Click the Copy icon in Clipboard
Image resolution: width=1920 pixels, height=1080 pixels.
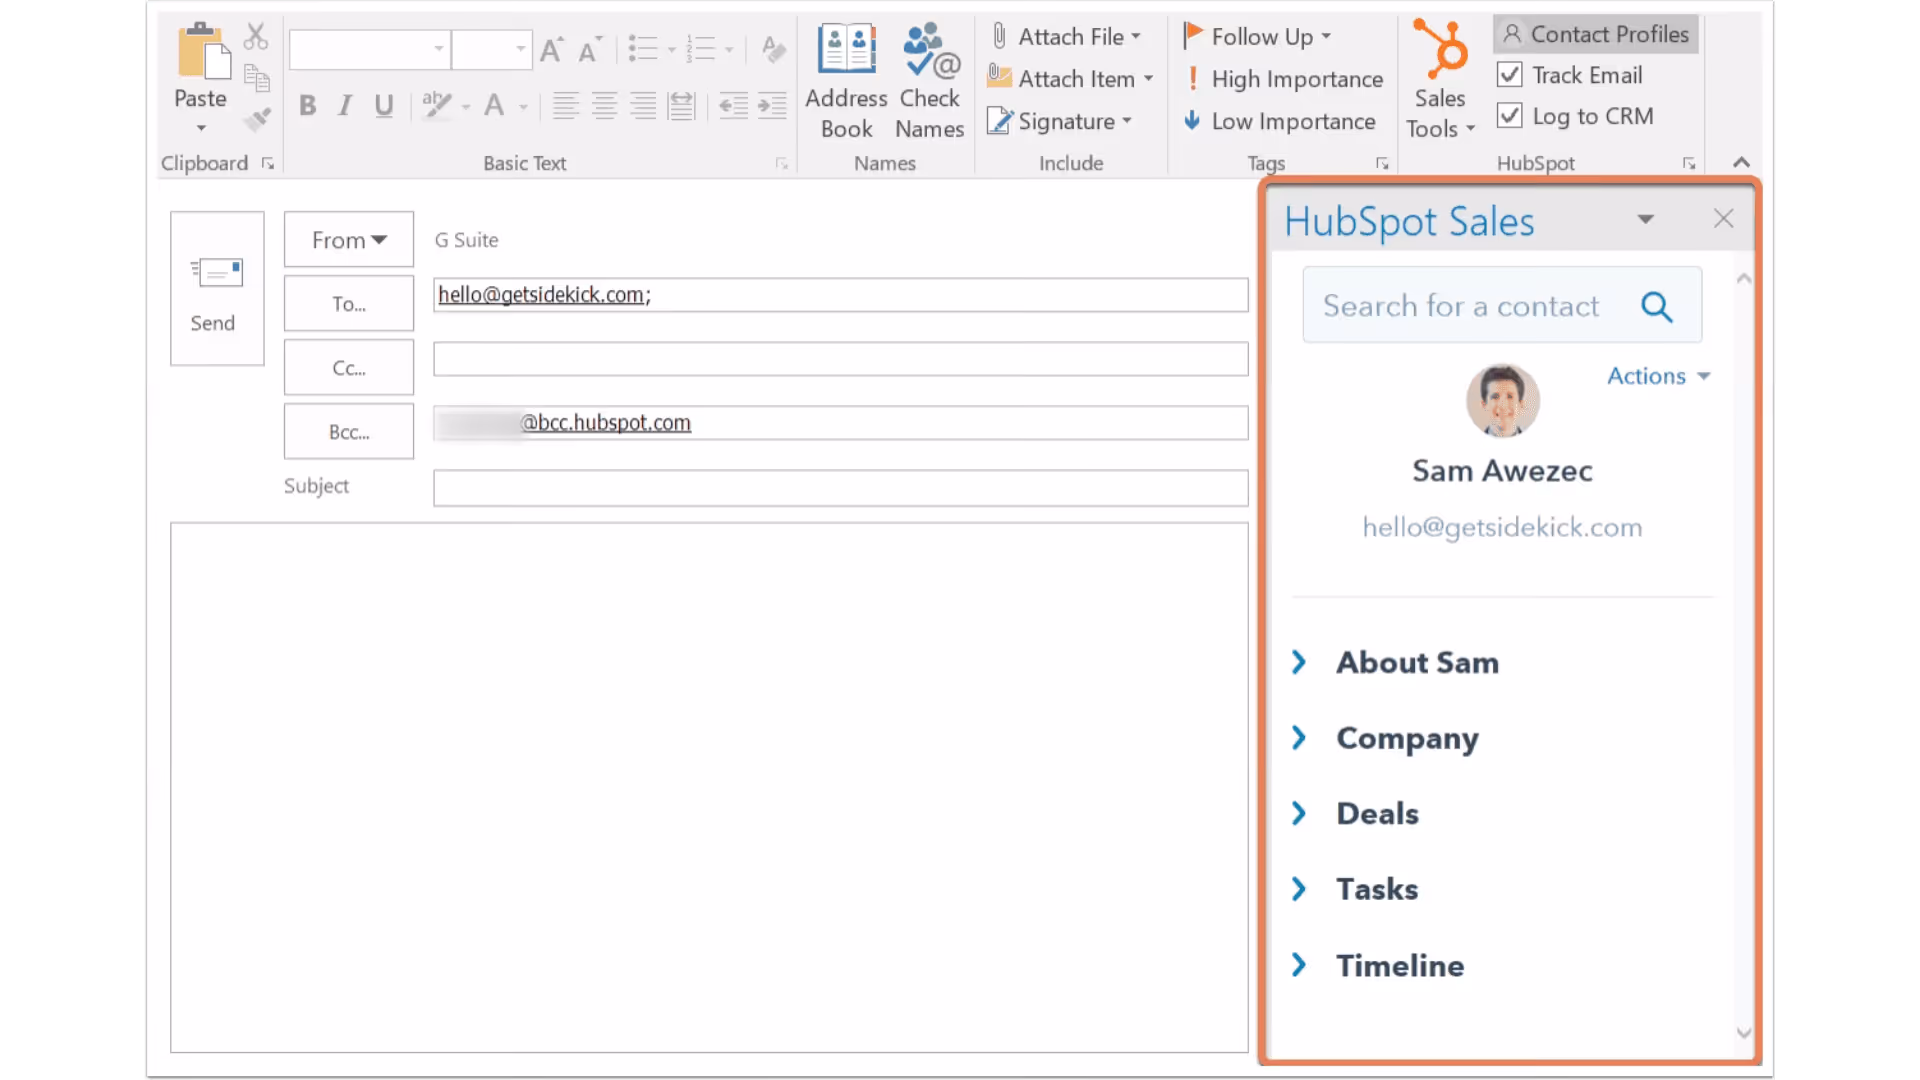click(x=257, y=78)
